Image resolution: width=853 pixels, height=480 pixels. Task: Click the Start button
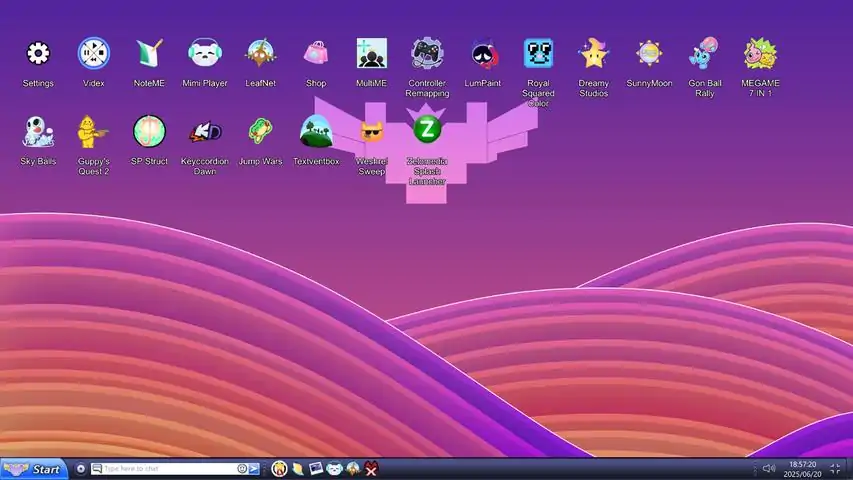35,469
